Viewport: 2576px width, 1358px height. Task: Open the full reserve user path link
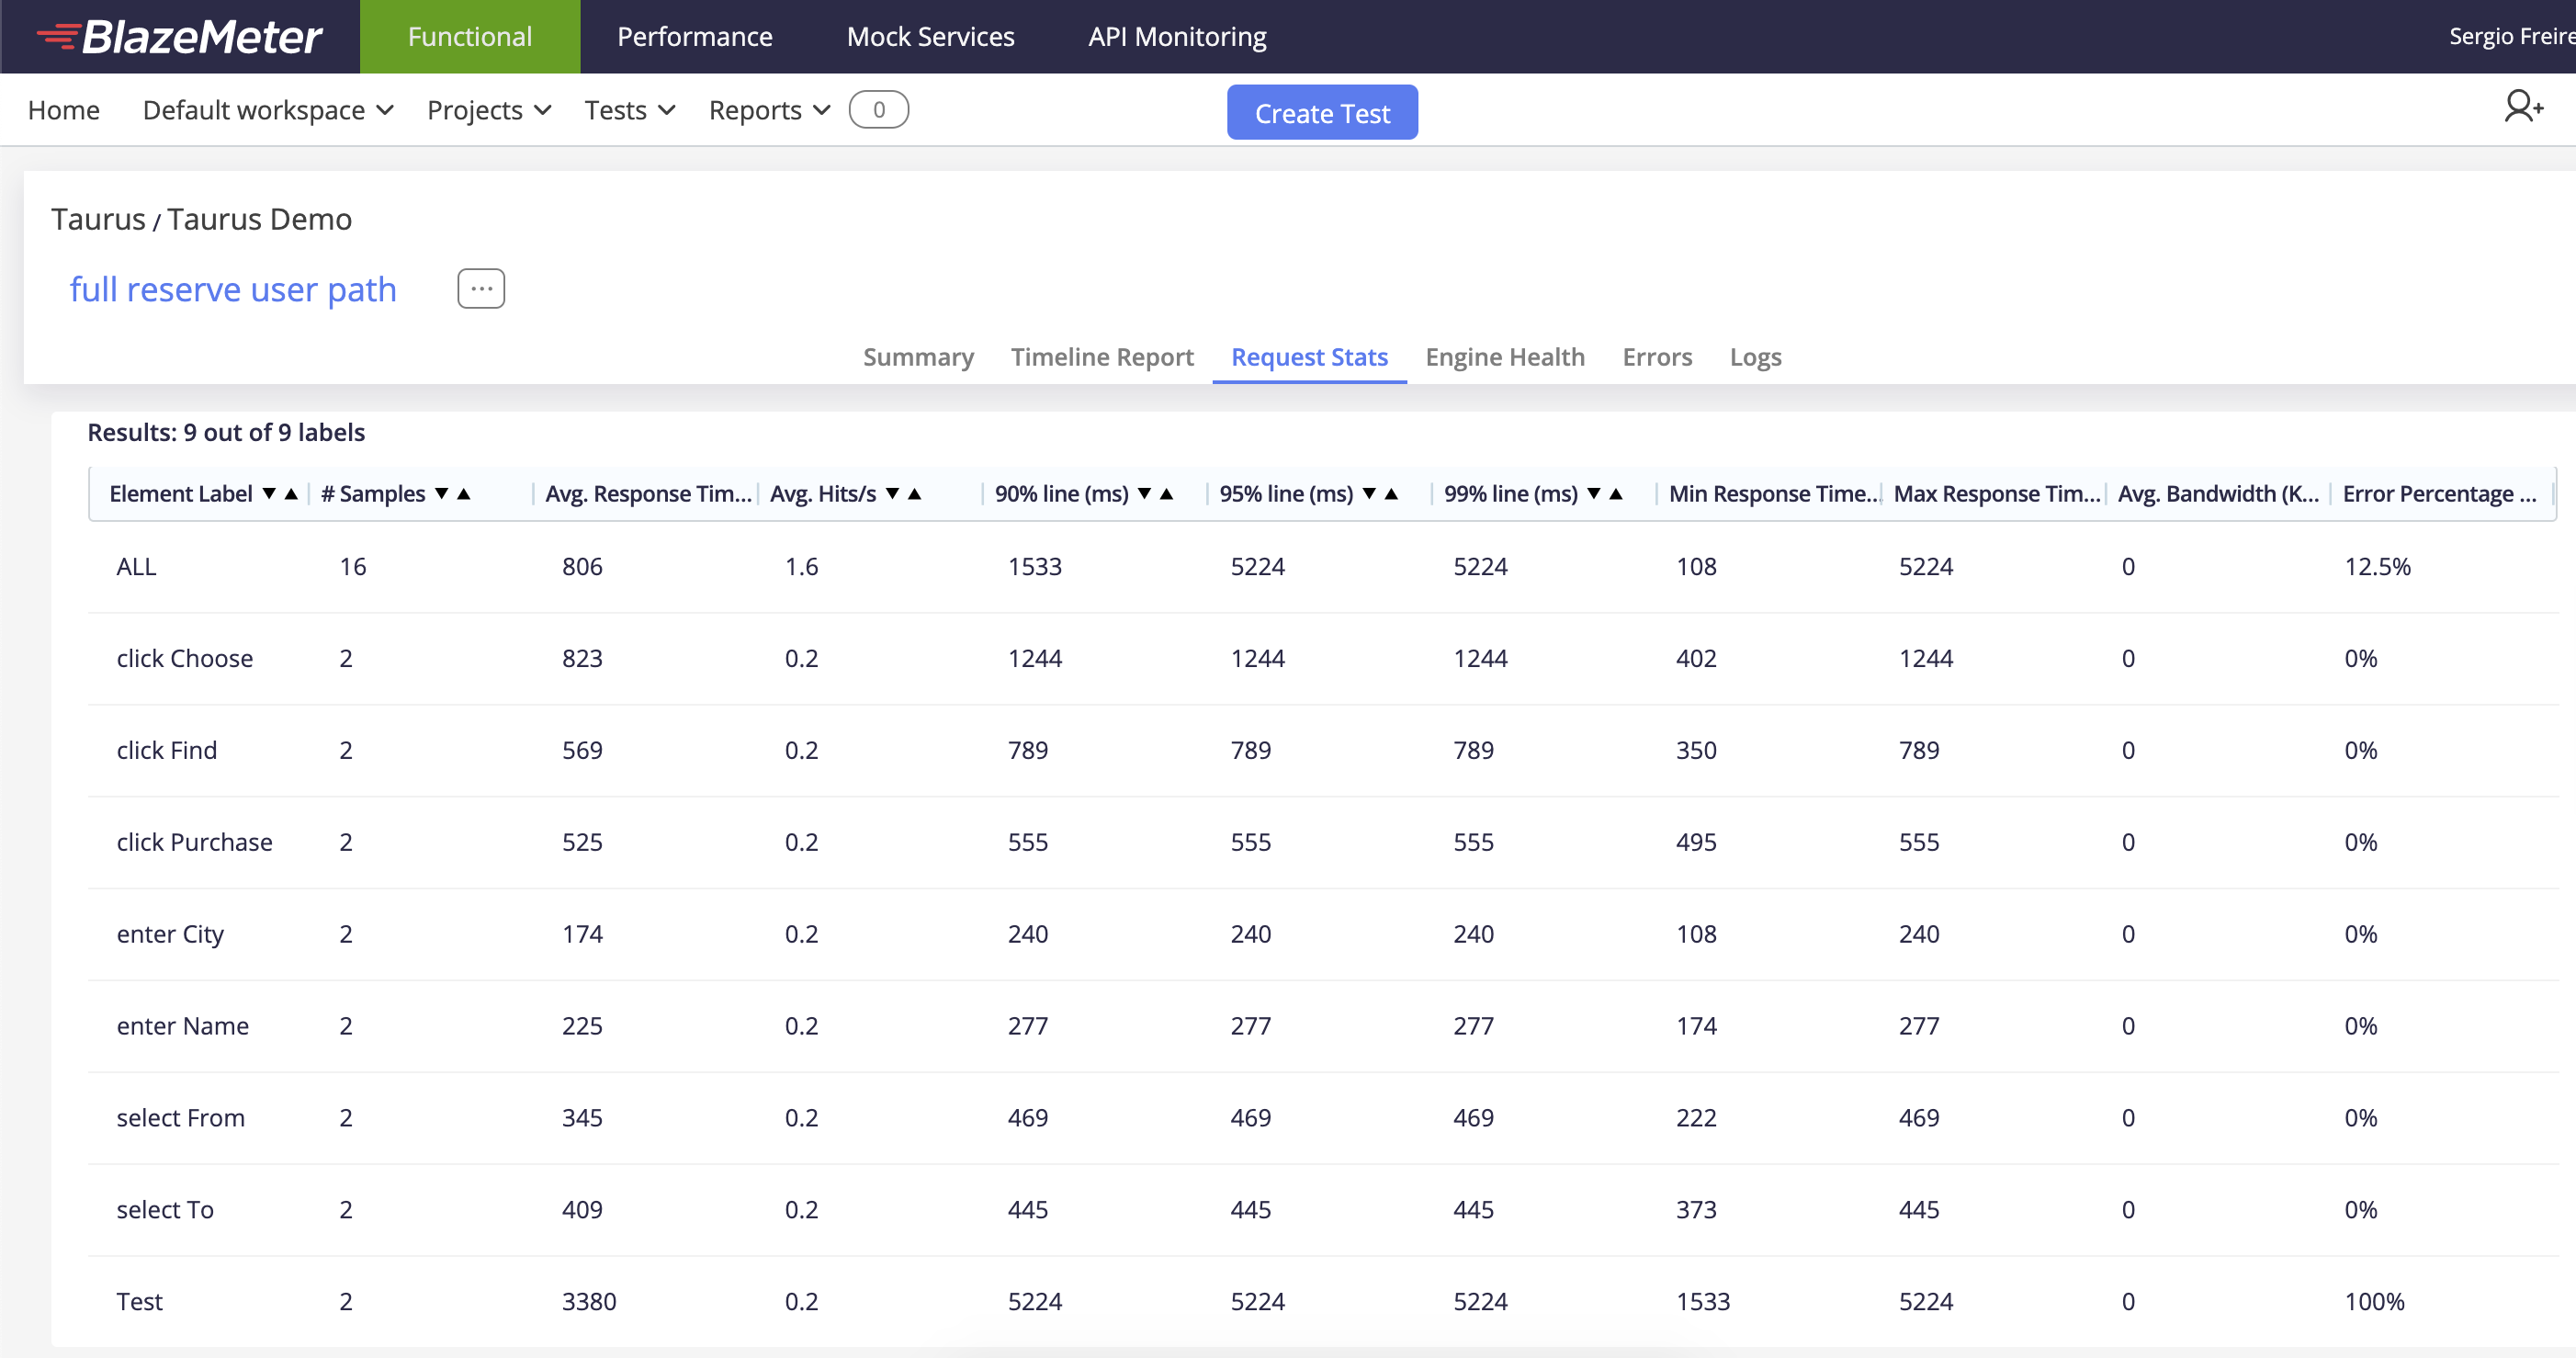point(233,289)
